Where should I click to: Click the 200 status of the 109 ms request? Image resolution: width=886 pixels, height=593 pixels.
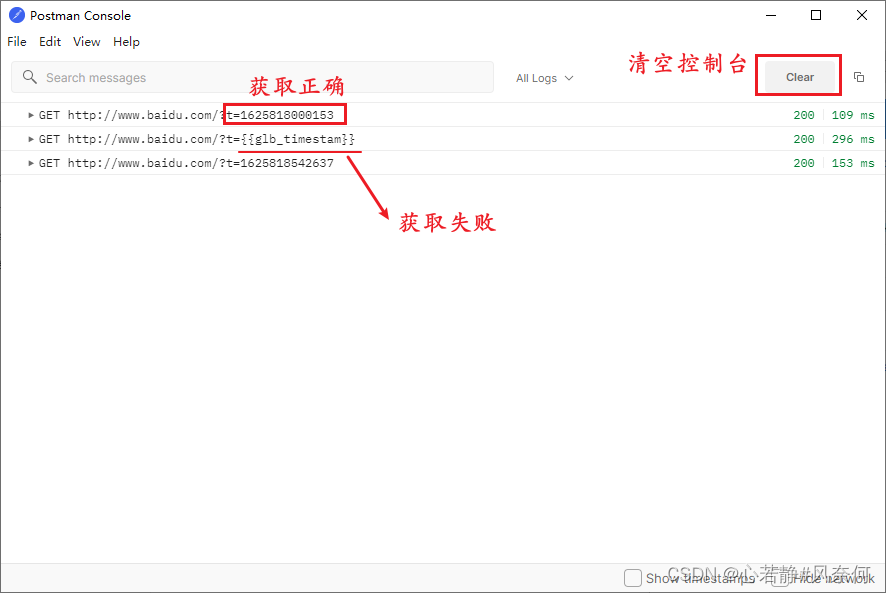804,115
